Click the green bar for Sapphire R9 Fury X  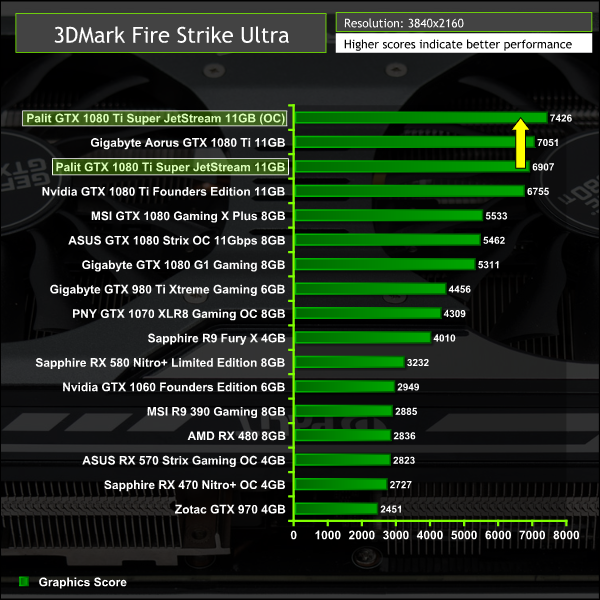363,338
